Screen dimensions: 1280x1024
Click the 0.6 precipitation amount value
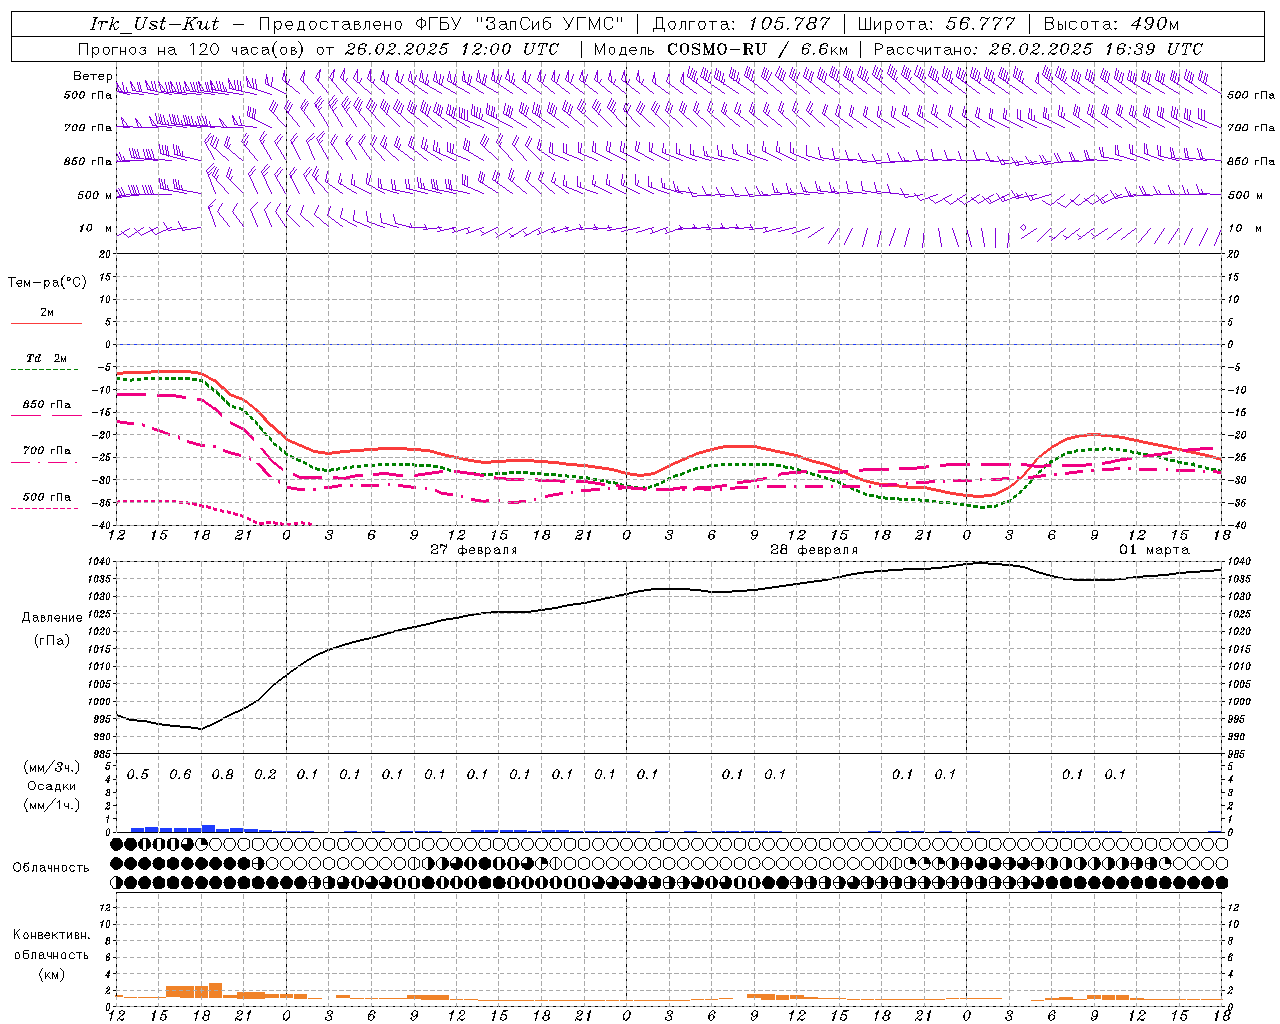pyautogui.click(x=180, y=774)
